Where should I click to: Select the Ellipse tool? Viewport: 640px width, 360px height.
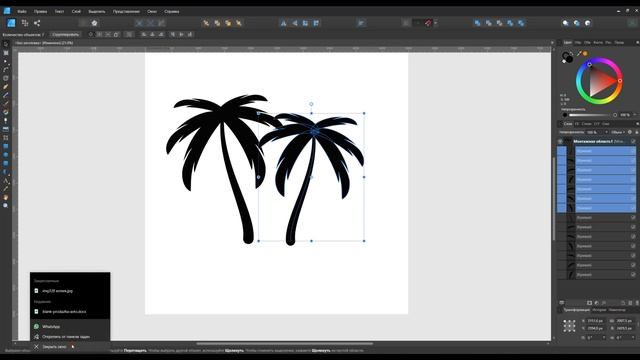[6, 155]
